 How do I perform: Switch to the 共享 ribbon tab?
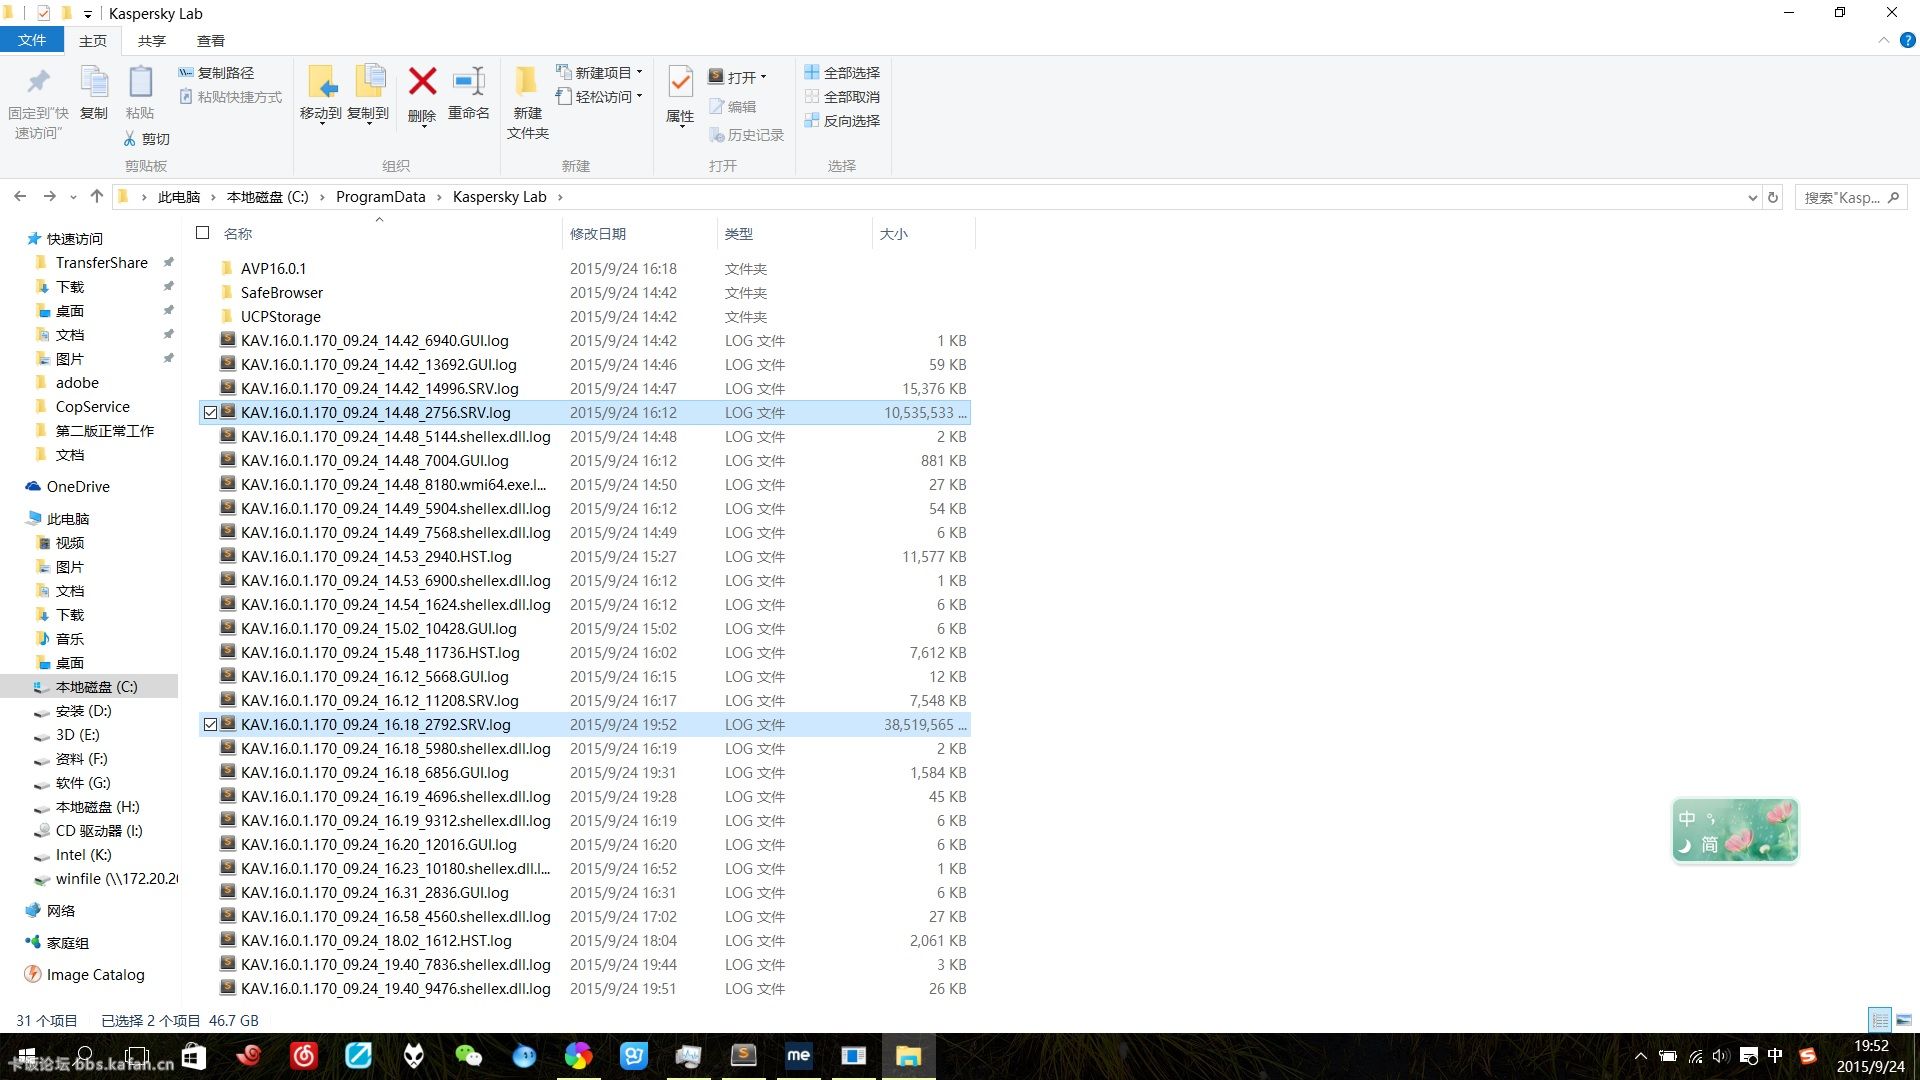point(152,41)
